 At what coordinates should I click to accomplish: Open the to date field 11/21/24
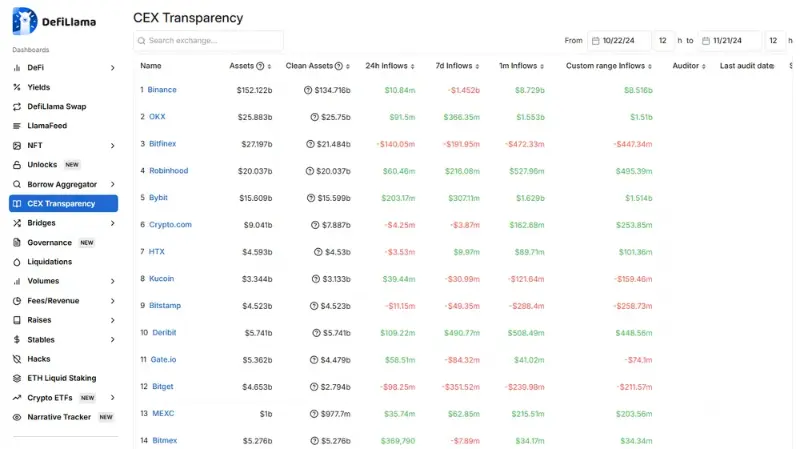[x=730, y=41]
